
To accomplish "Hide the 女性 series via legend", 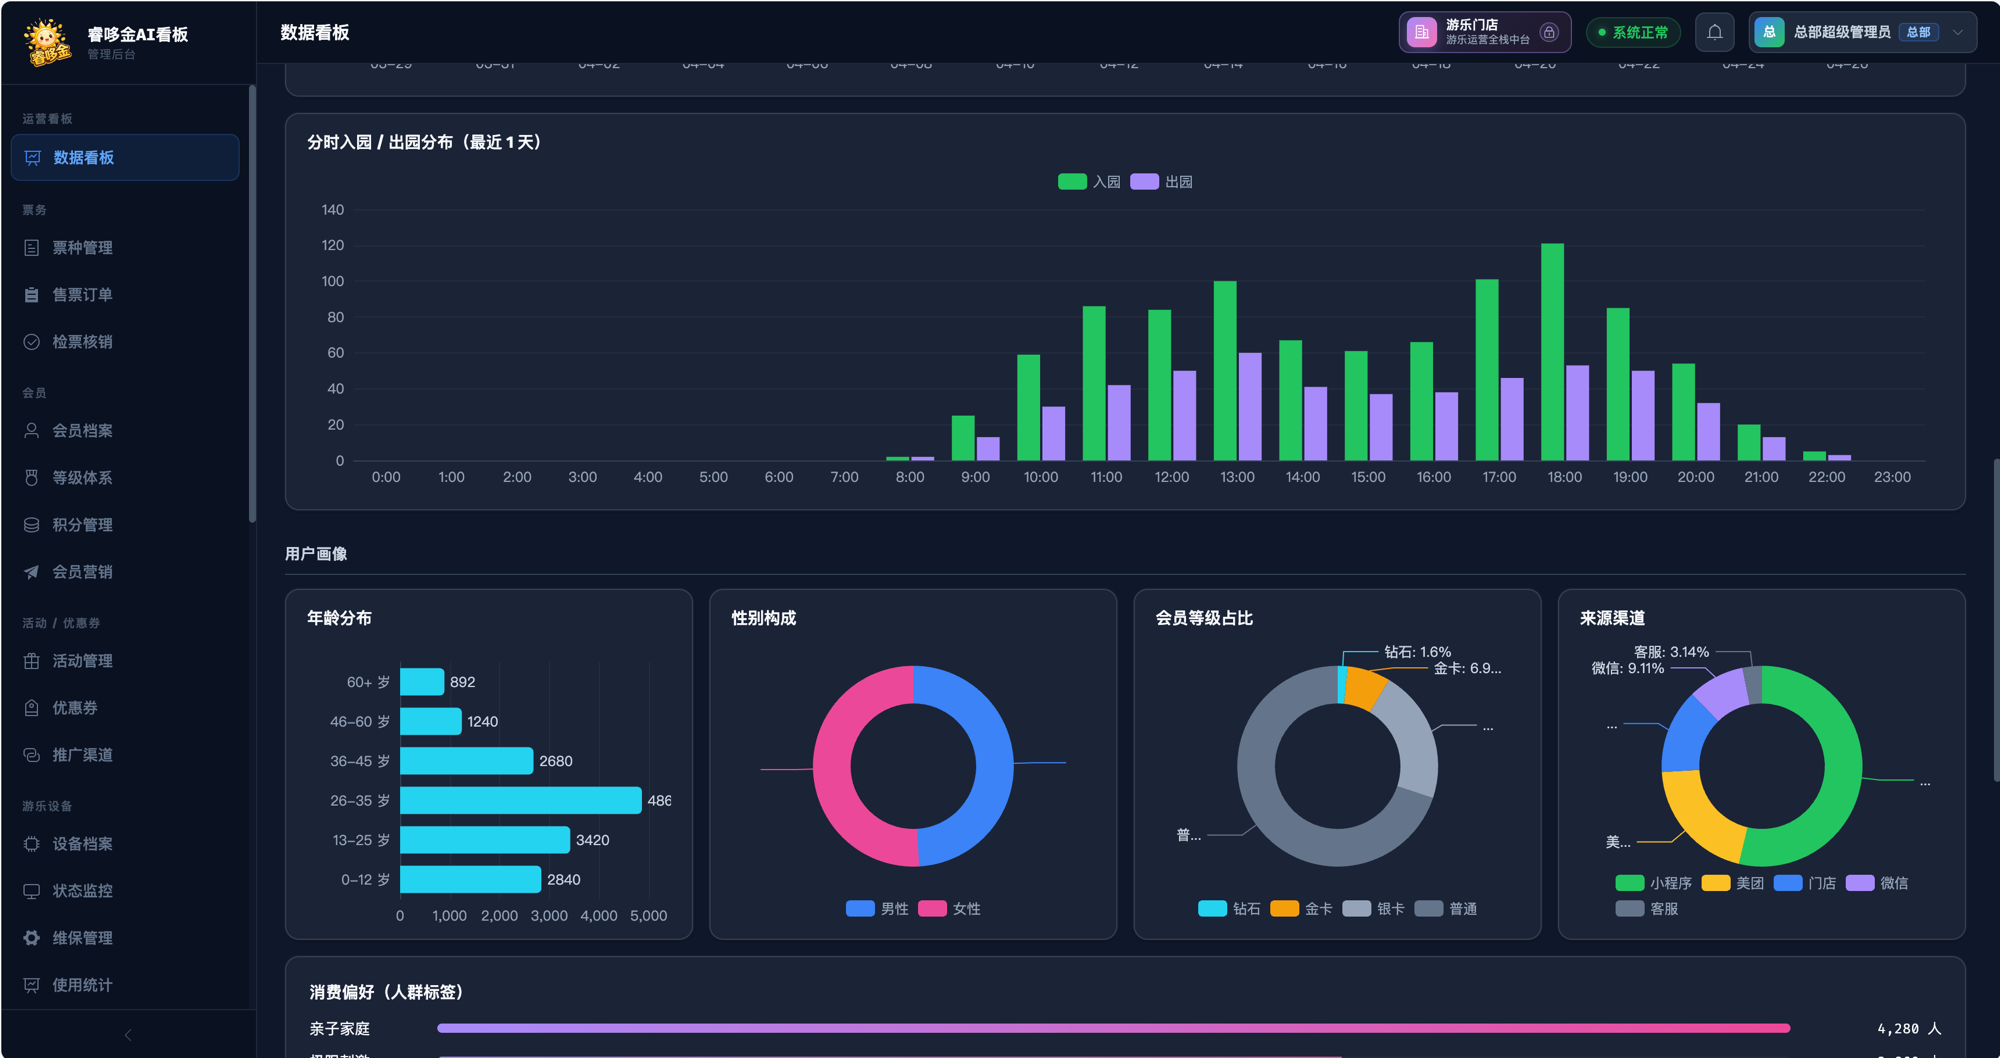I will click(949, 909).
